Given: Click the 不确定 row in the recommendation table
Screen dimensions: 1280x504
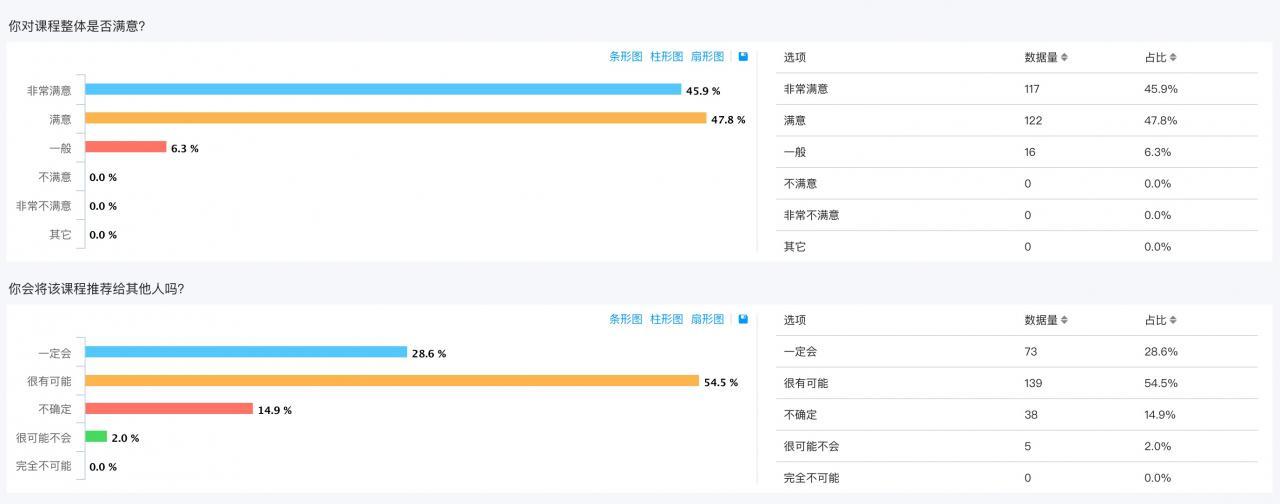Looking at the screenshot, I should click(x=1017, y=414).
